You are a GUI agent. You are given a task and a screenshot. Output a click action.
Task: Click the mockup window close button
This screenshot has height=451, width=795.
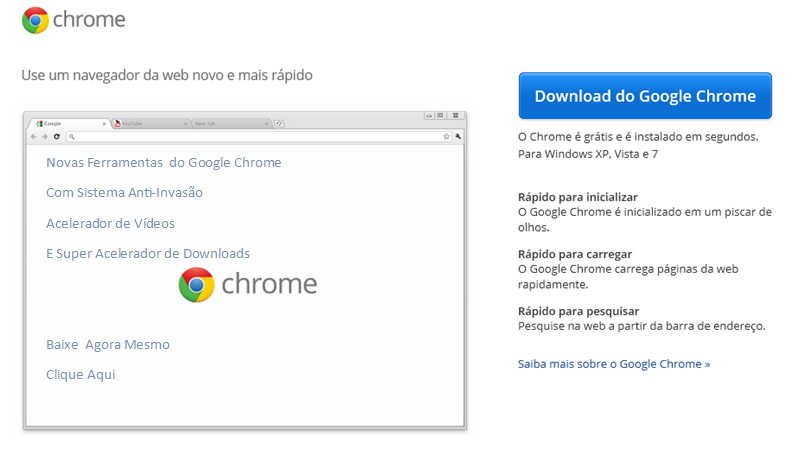(455, 116)
